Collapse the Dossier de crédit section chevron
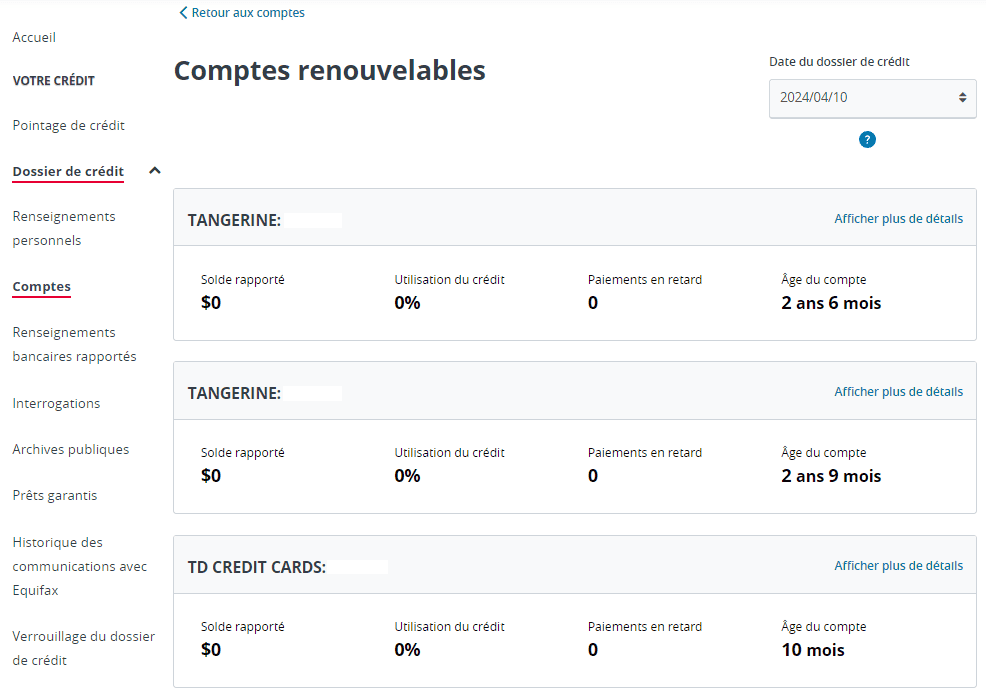986x688 pixels. pos(154,171)
